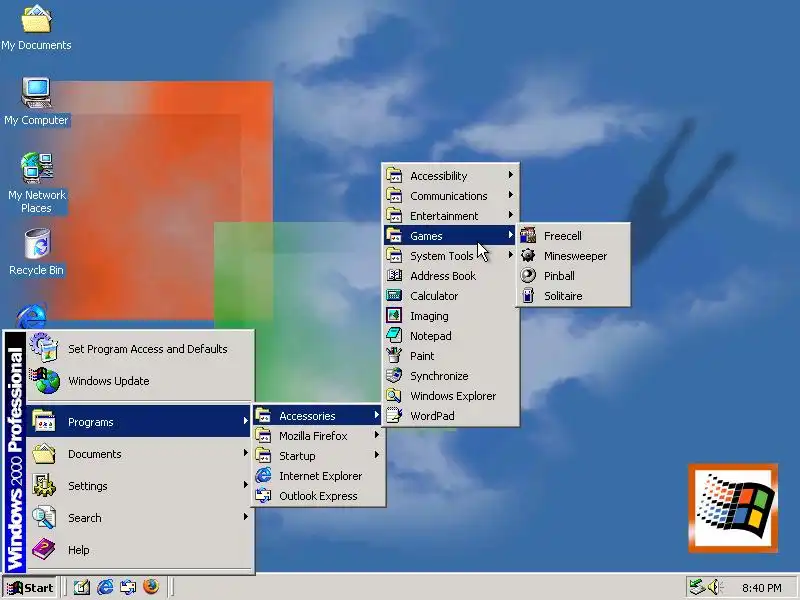Open Documents label in Start menu
800x600 pixels.
click(x=95, y=454)
